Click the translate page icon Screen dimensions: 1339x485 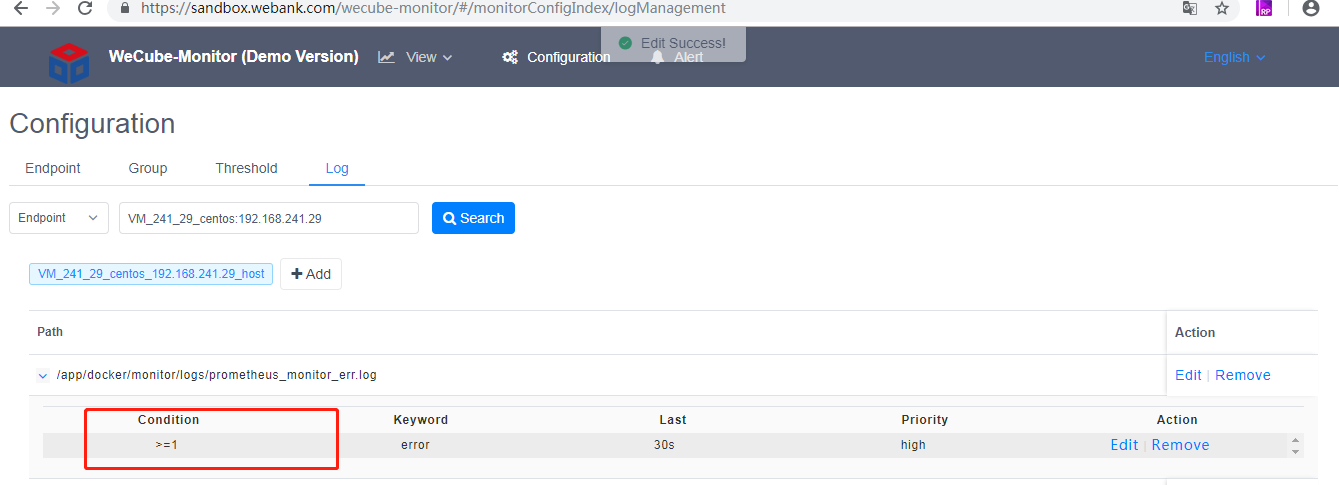[1190, 8]
